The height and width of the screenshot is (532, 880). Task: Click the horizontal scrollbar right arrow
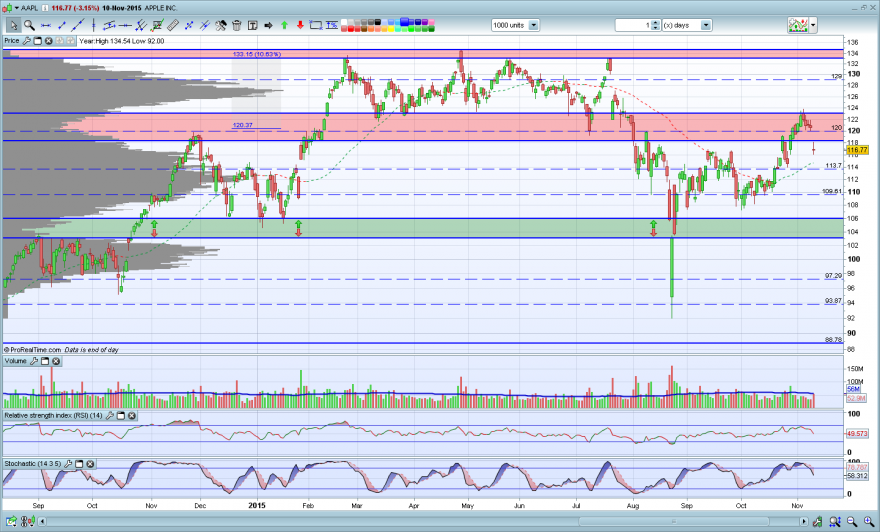[x=804, y=522]
